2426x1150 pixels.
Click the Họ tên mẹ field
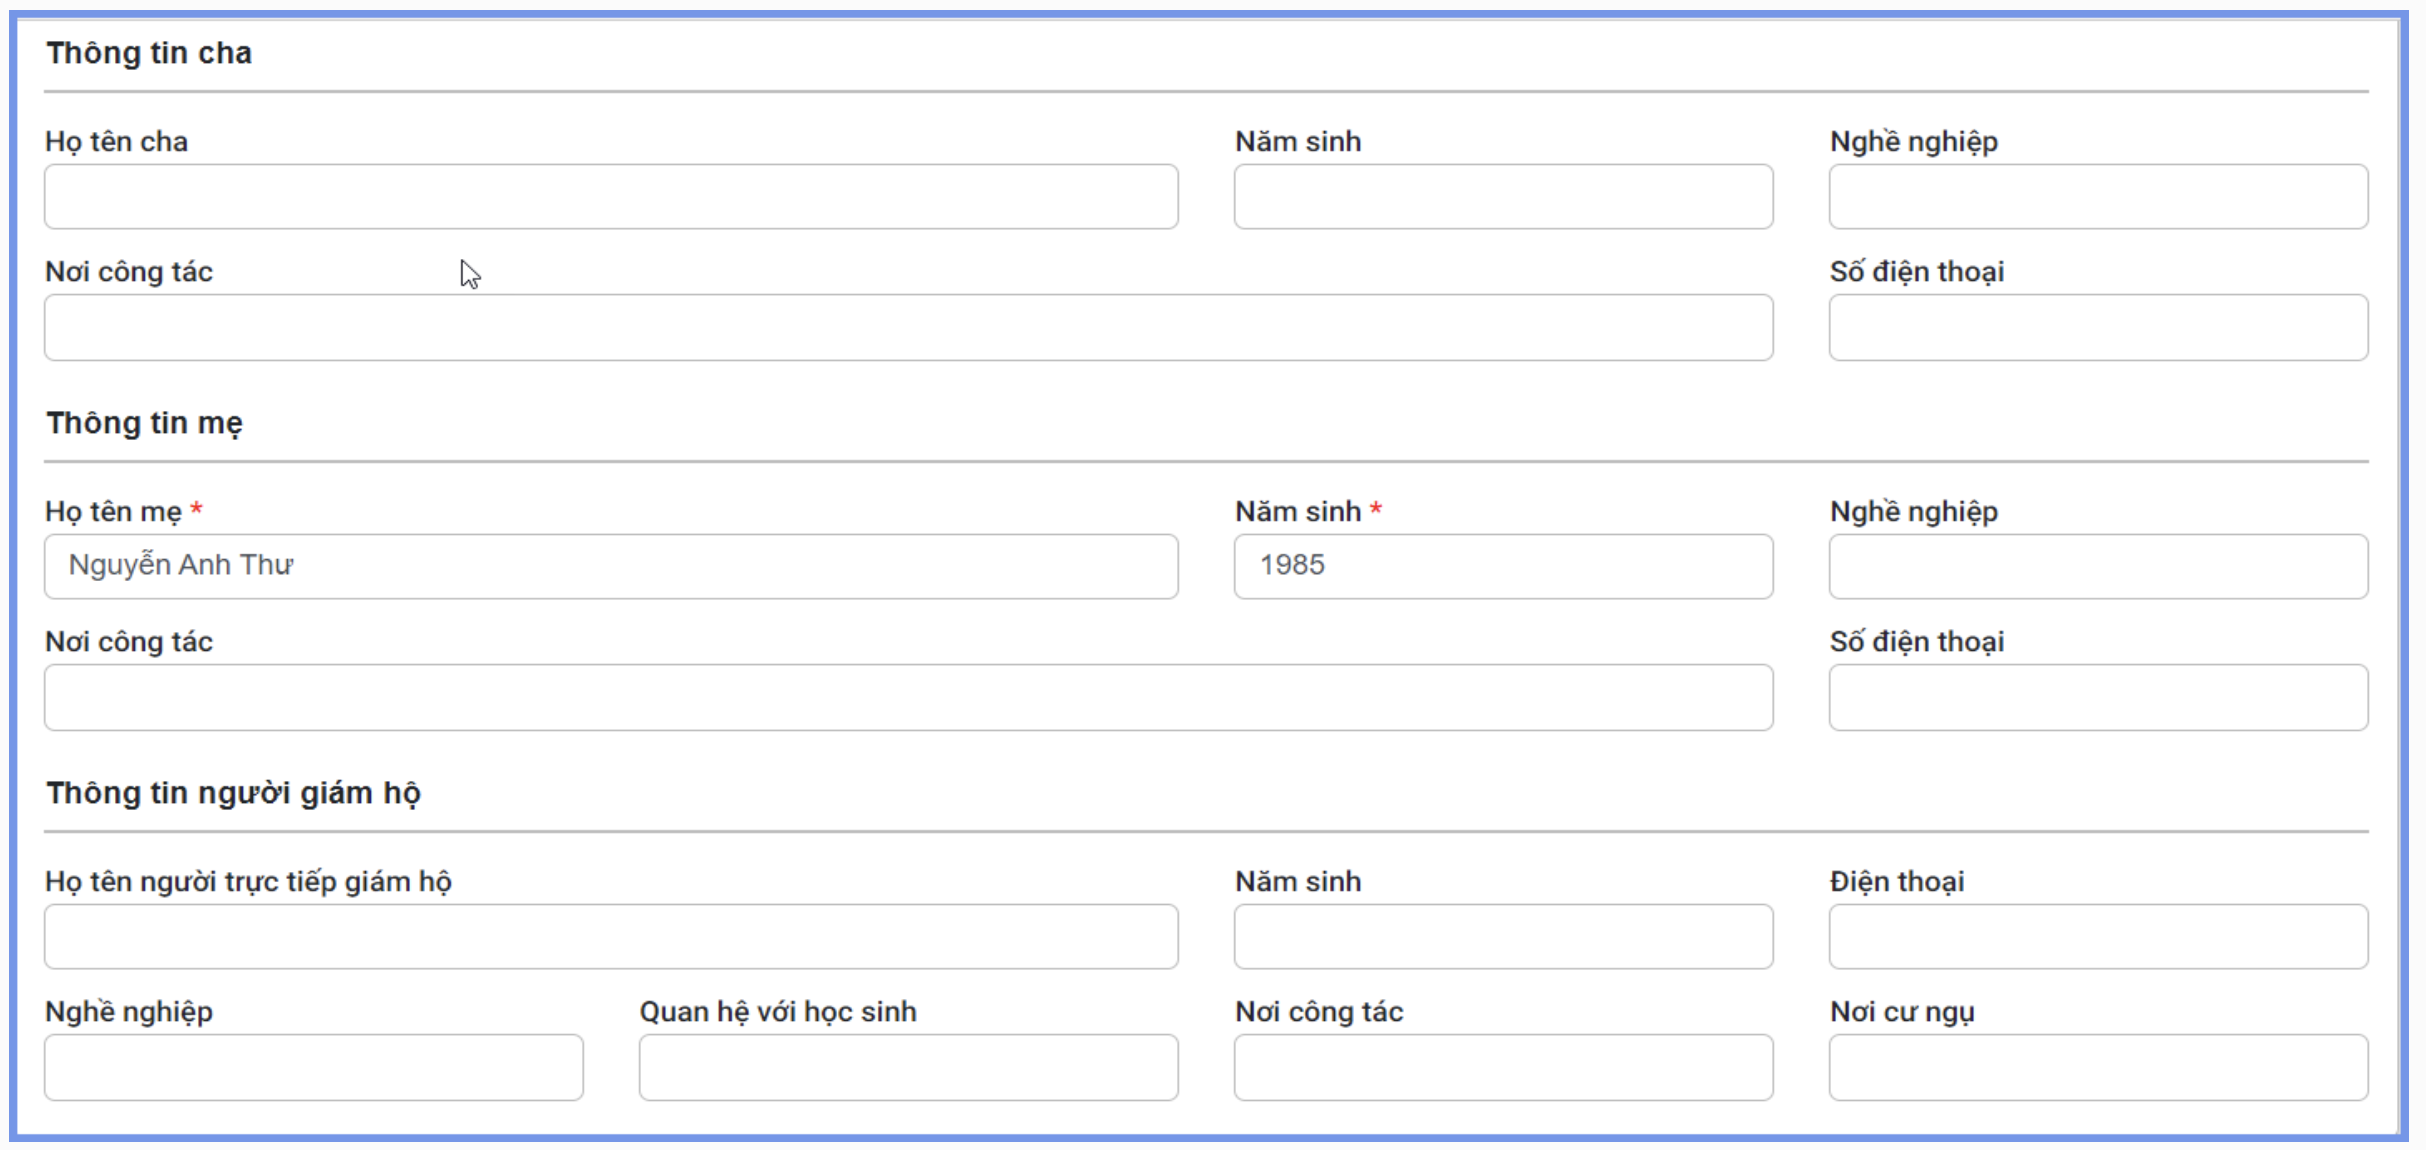pos(611,566)
